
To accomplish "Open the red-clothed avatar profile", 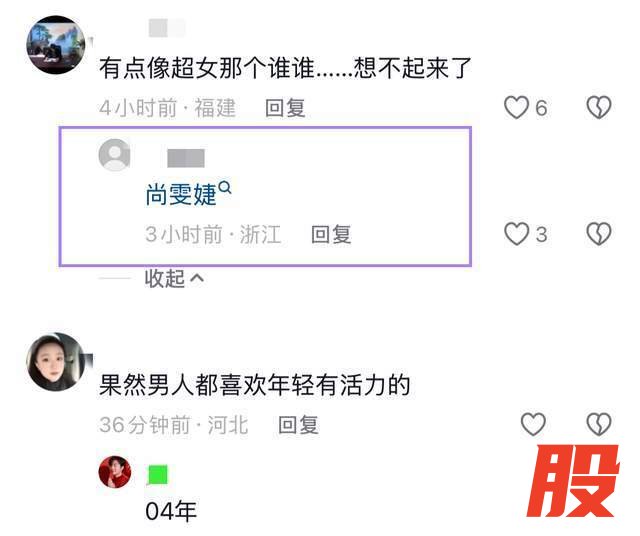I will pyautogui.click(x=115, y=472).
